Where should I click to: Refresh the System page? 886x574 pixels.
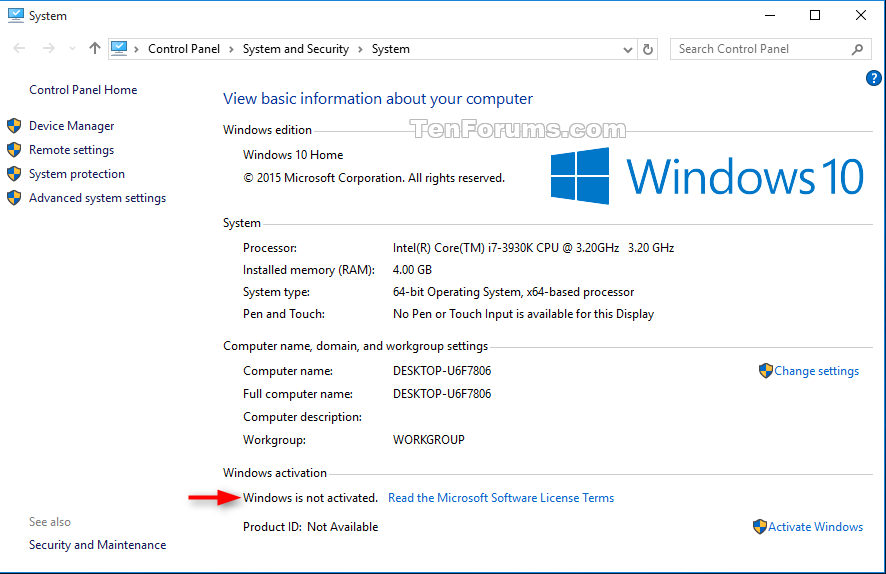click(648, 50)
